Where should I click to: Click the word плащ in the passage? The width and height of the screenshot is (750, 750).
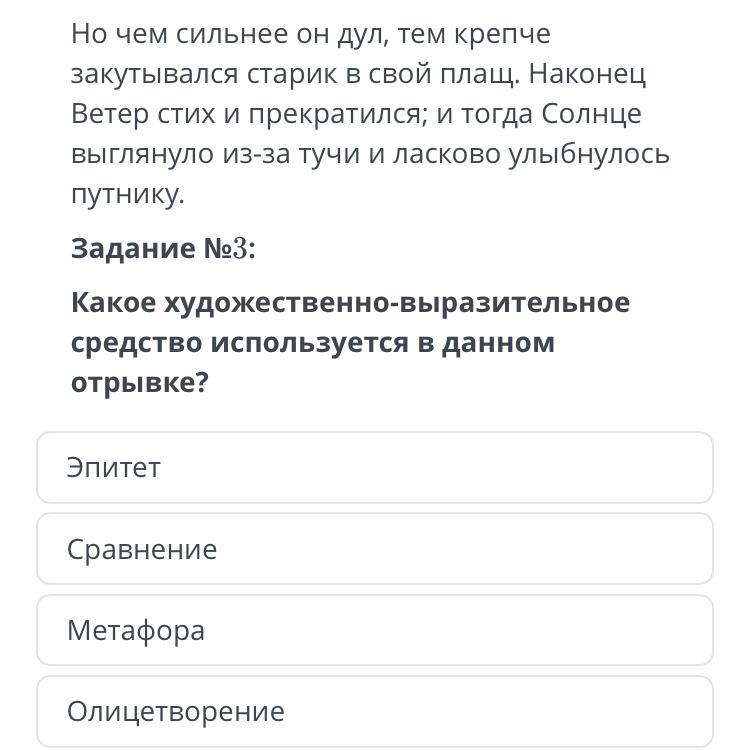[x=473, y=74]
